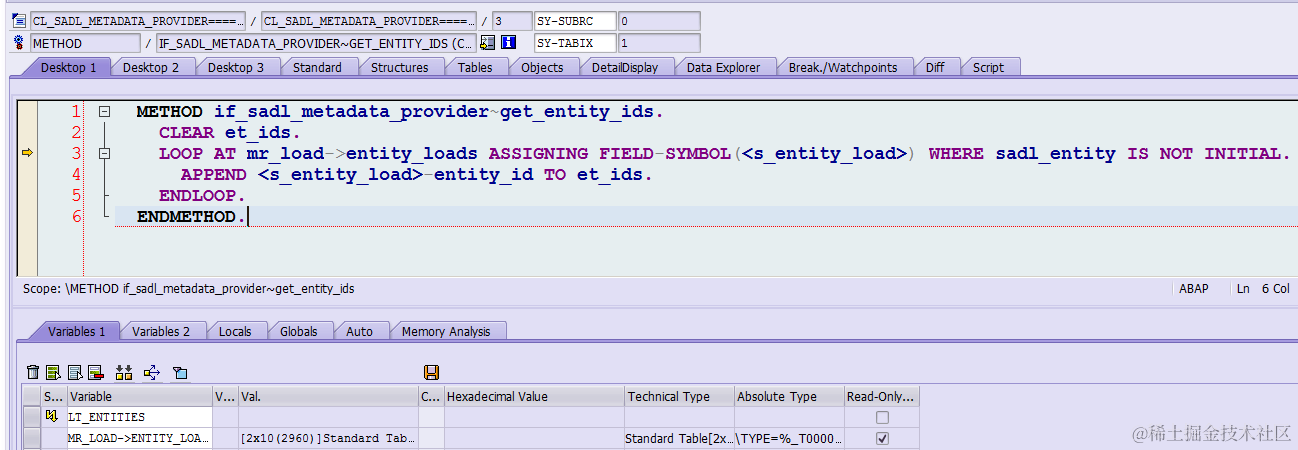Screen dimensions: 1298x450
Task: Click the SY-TABIX value field showing 1
Action: 659,43
